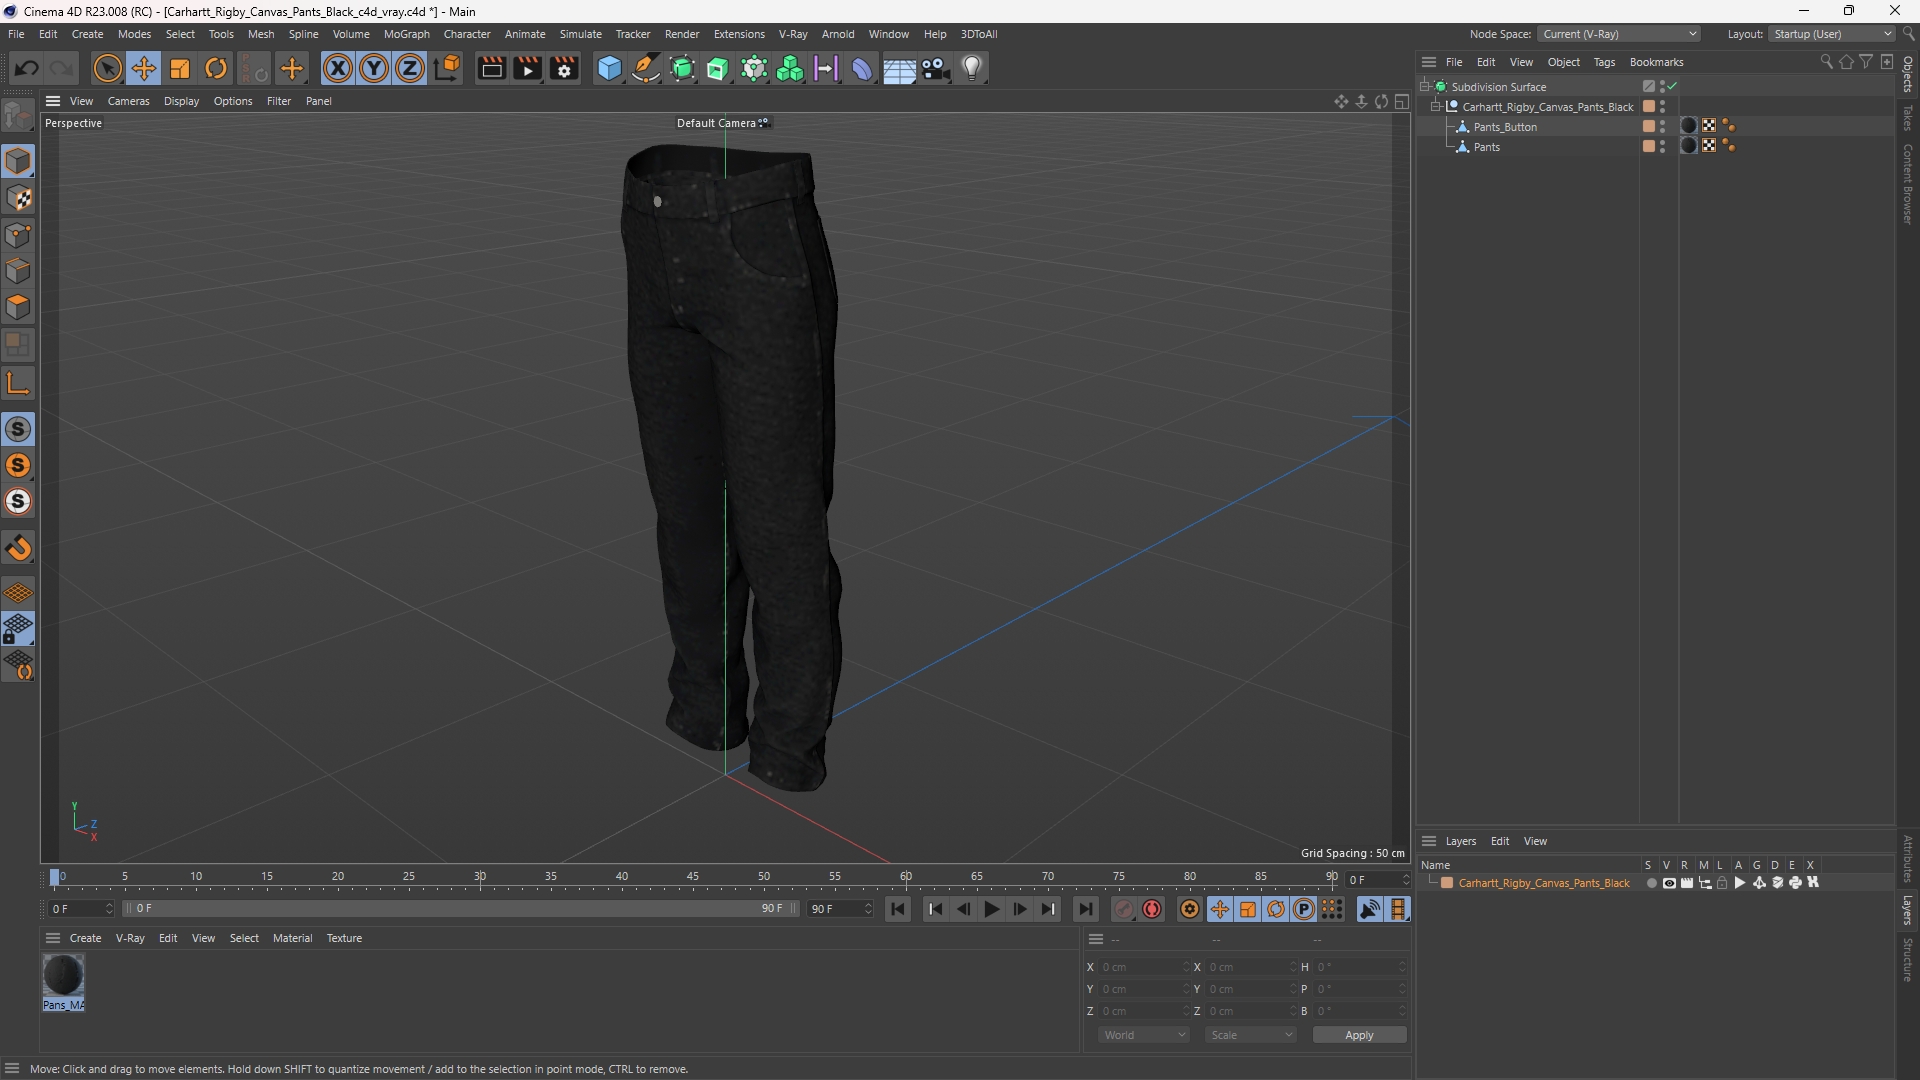Open the viewport Cameras menu
This screenshot has height=1080, width=1920.
pyautogui.click(x=128, y=101)
